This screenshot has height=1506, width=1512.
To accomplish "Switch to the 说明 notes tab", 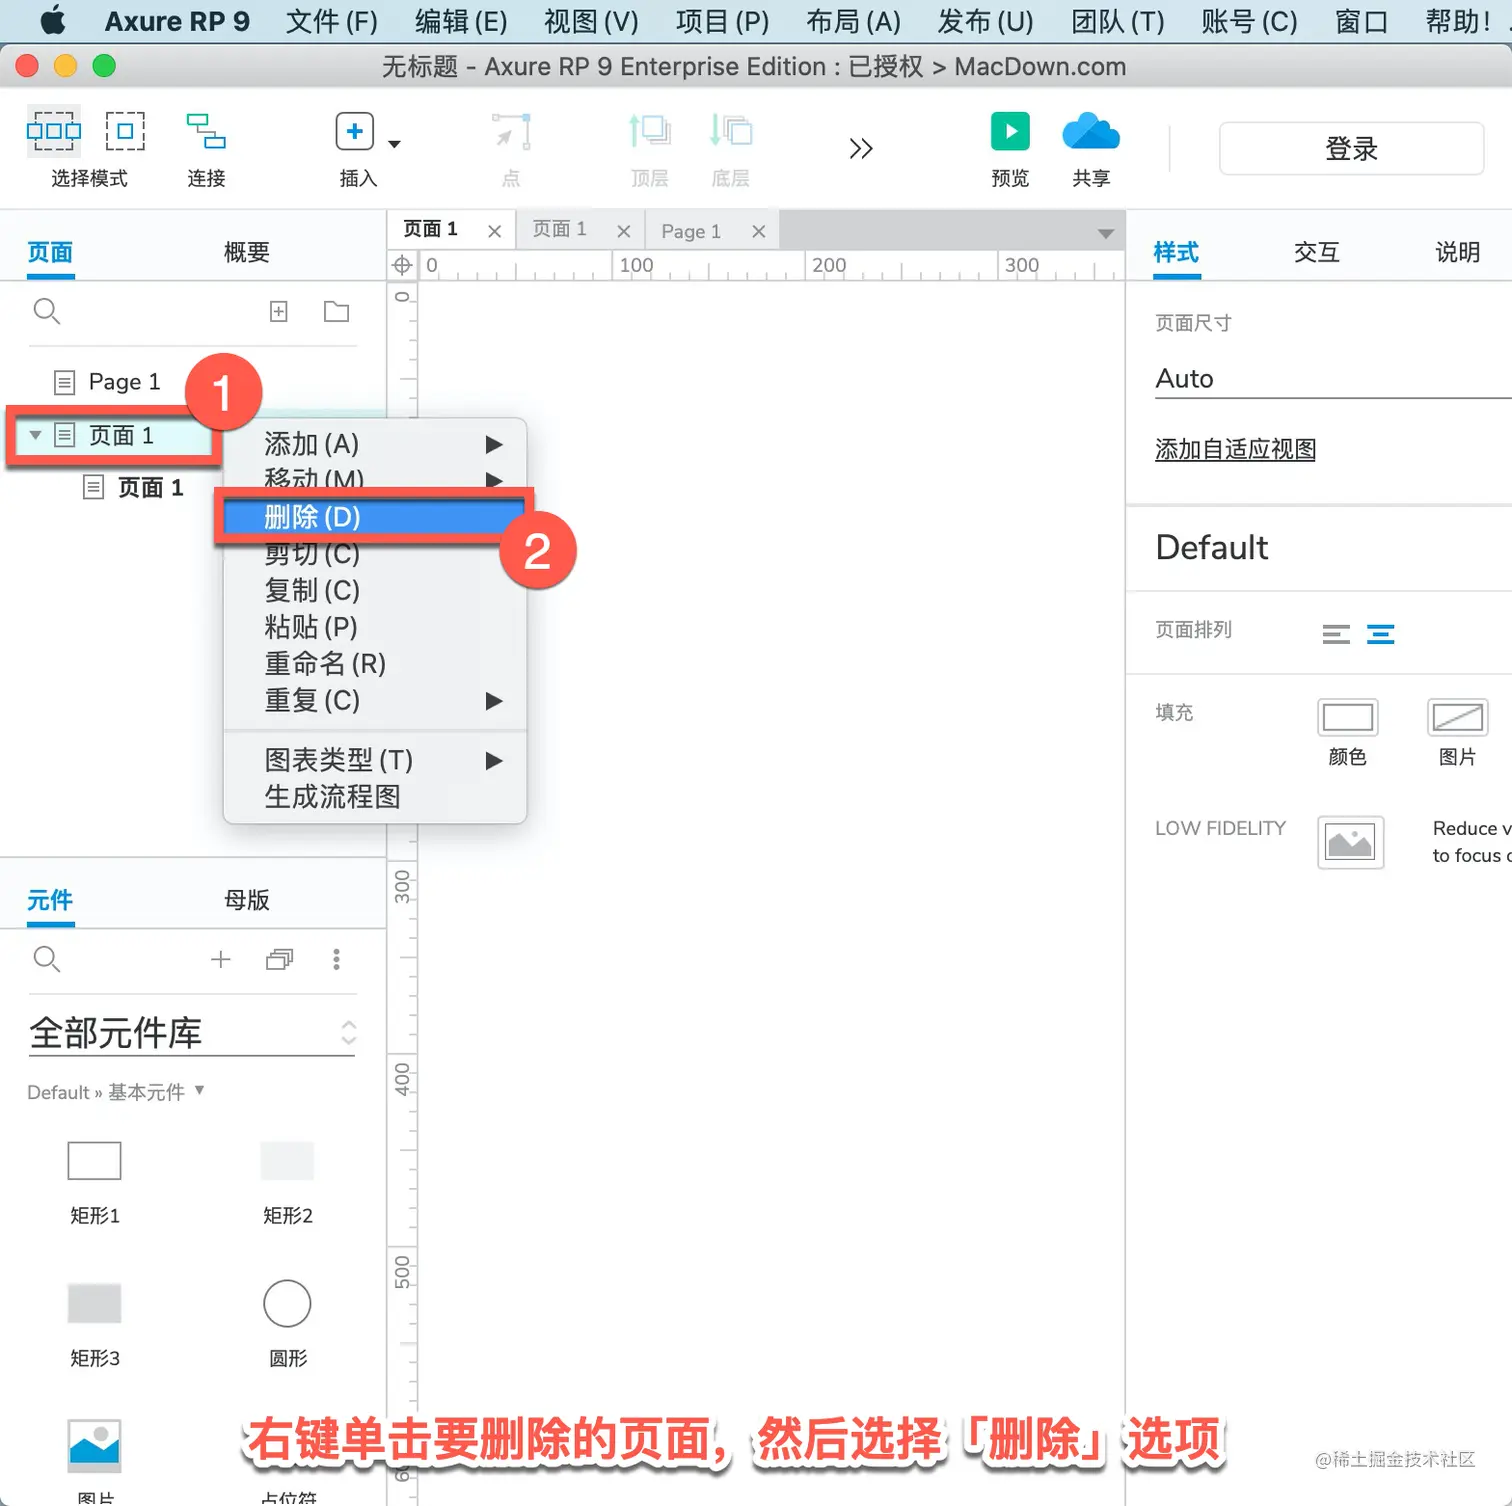I will click(1457, 252).
